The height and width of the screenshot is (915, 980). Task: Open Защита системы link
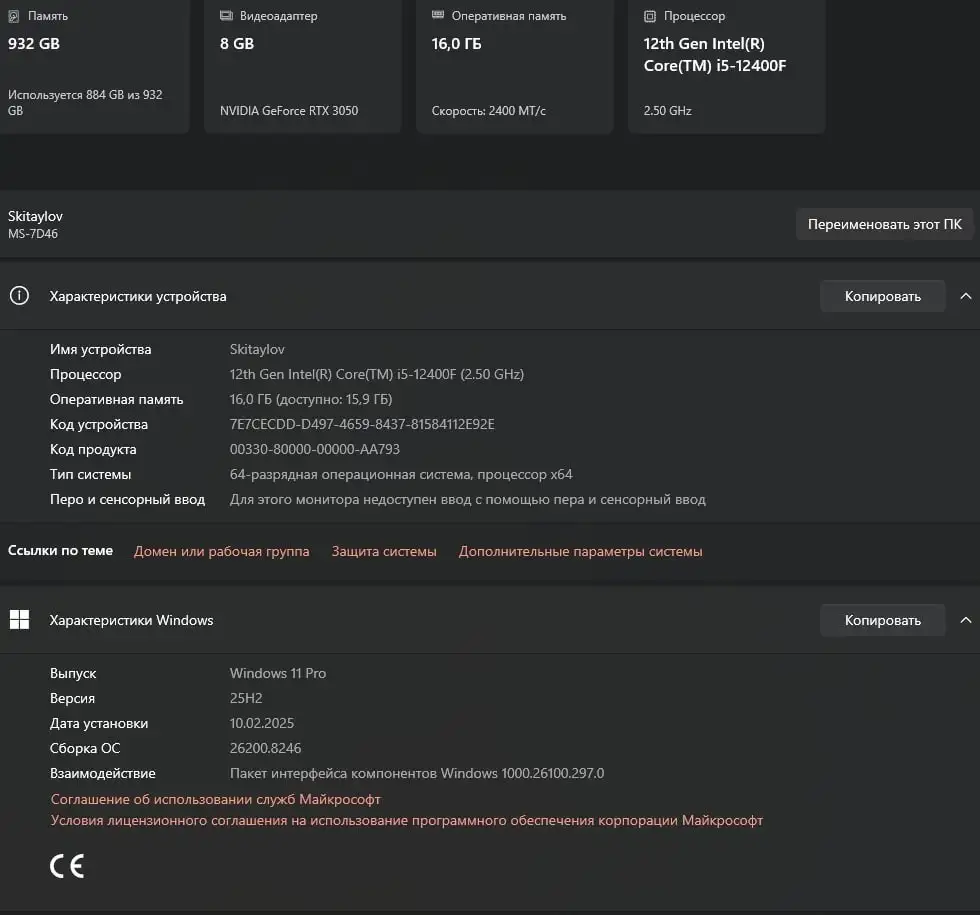384,551
